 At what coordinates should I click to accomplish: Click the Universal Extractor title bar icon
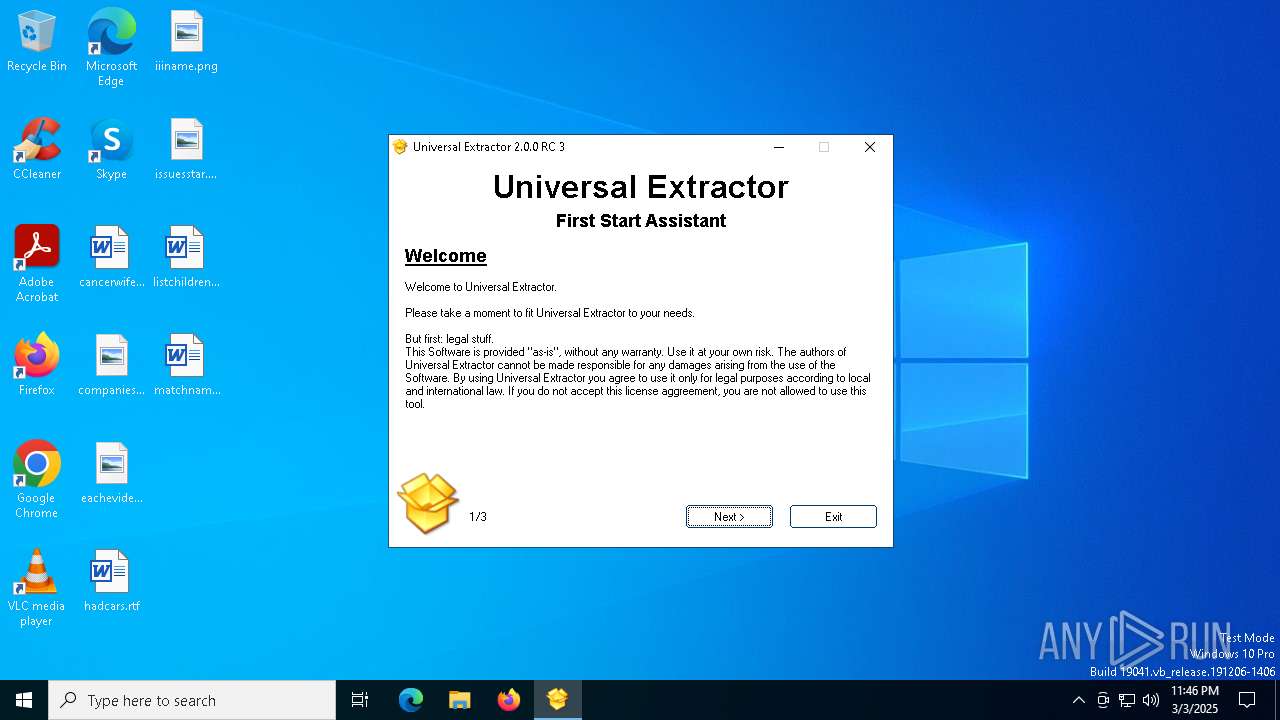[x=401, y=147]
